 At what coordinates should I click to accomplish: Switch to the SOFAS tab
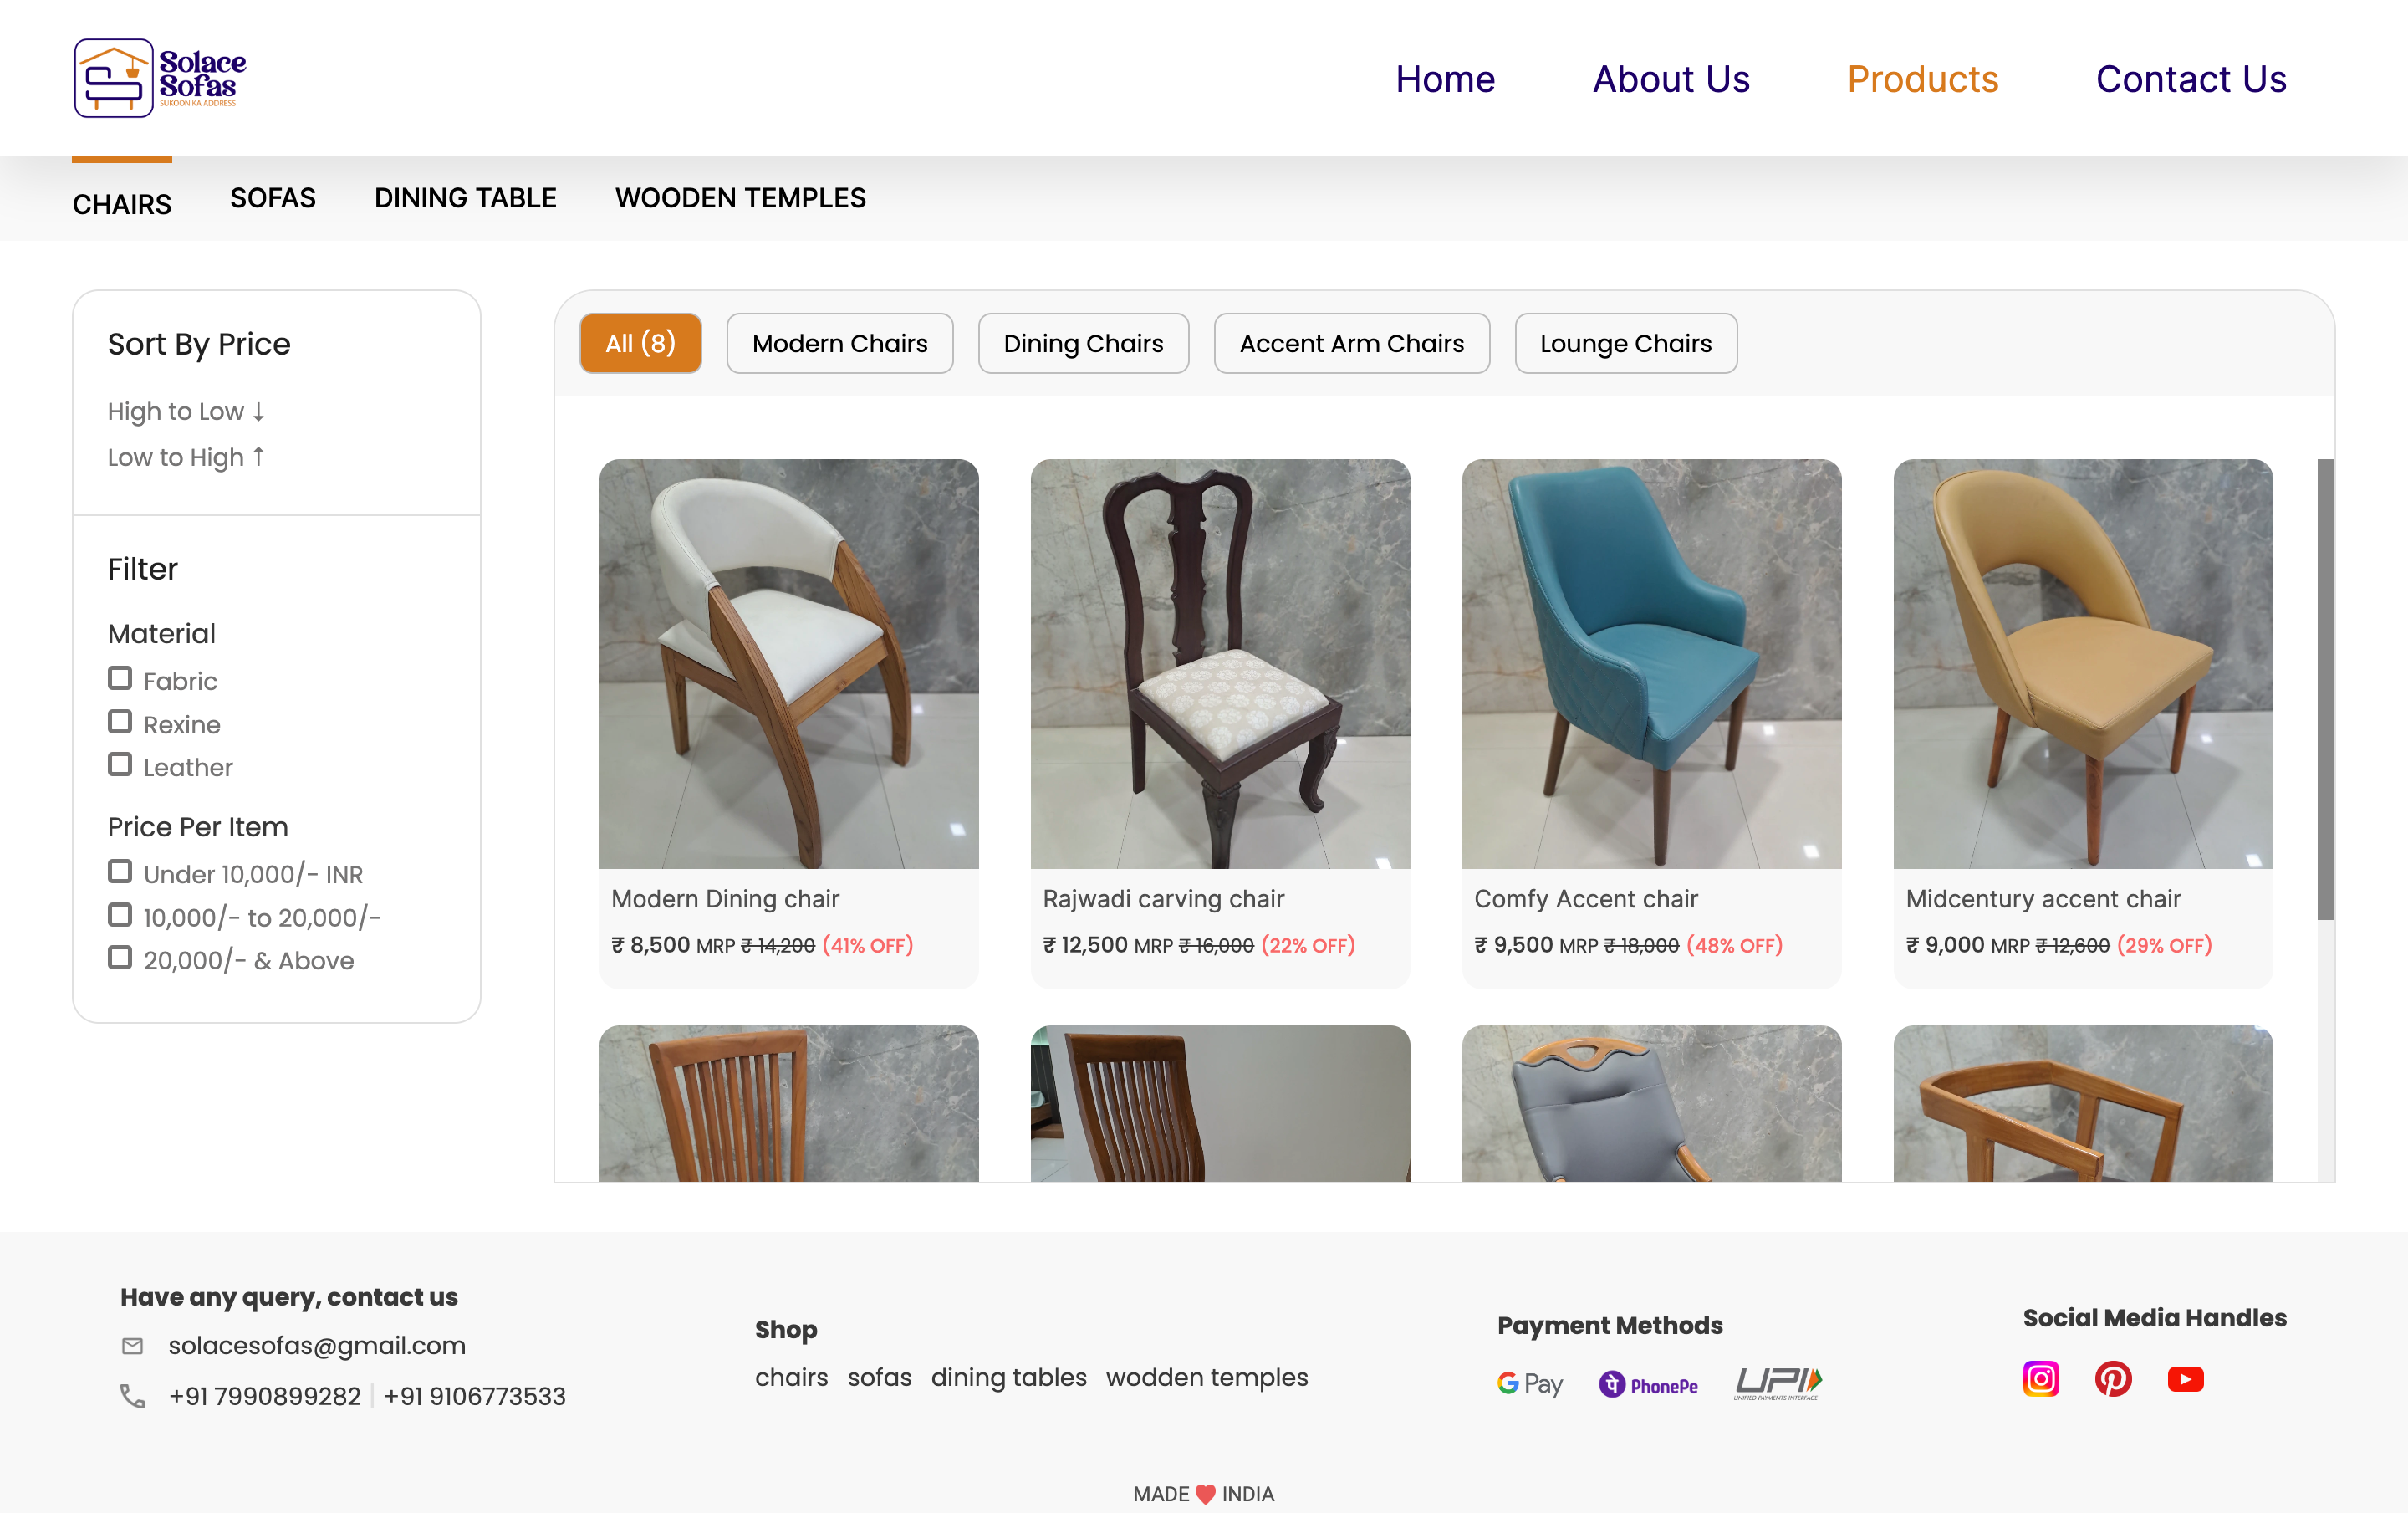(272, 198)
